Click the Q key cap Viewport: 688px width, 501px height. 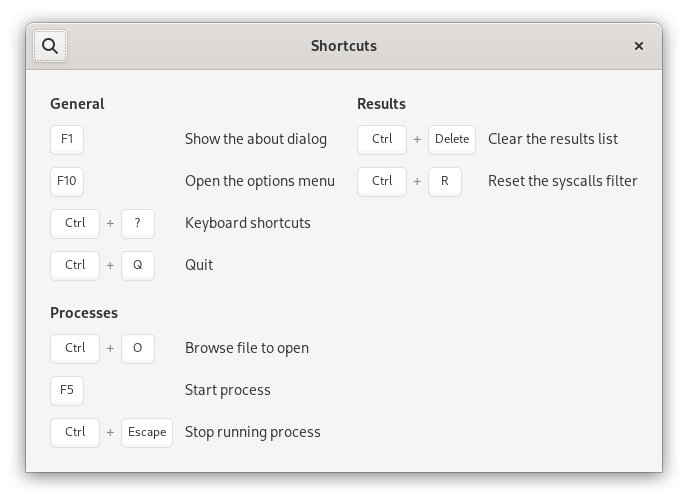click(138, 265)
